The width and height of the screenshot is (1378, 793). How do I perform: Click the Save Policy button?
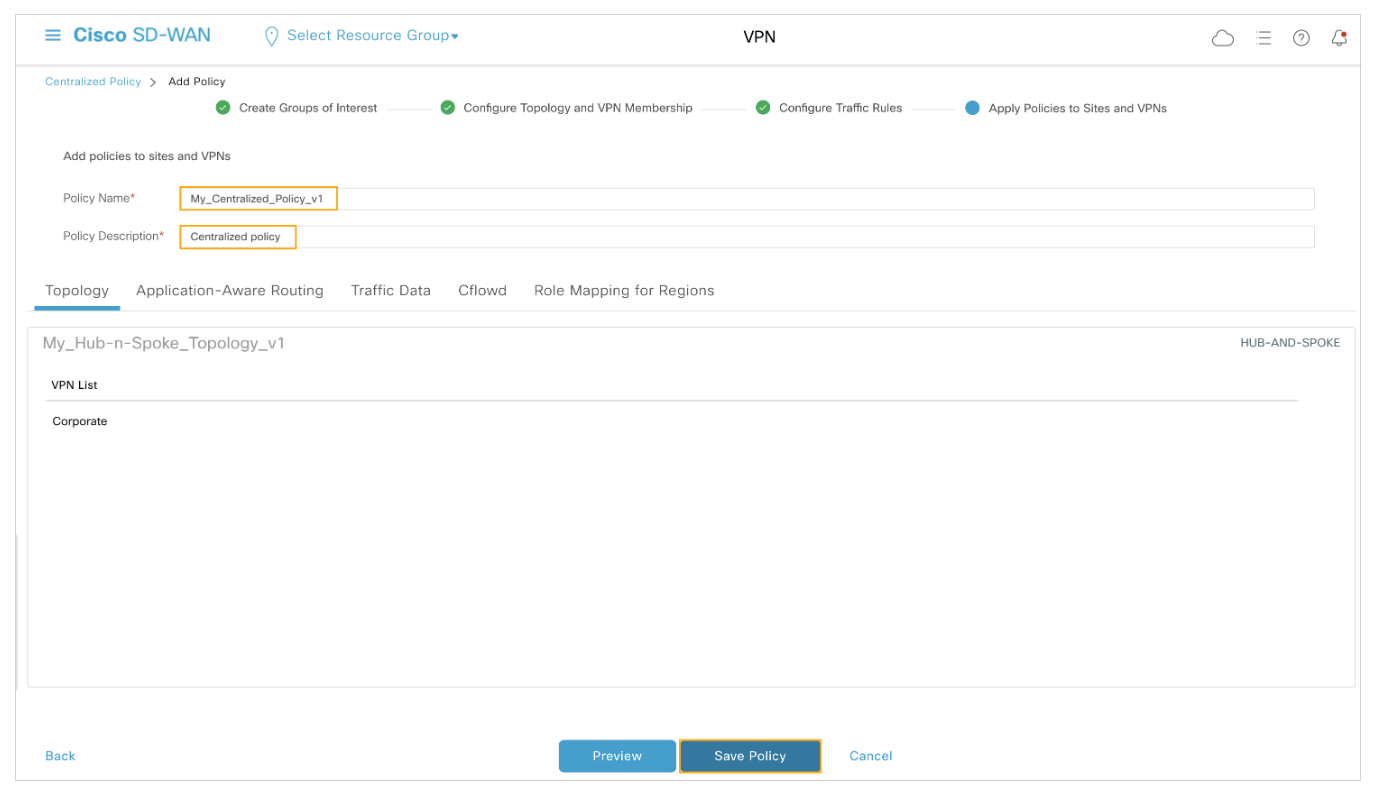point(750,756)
